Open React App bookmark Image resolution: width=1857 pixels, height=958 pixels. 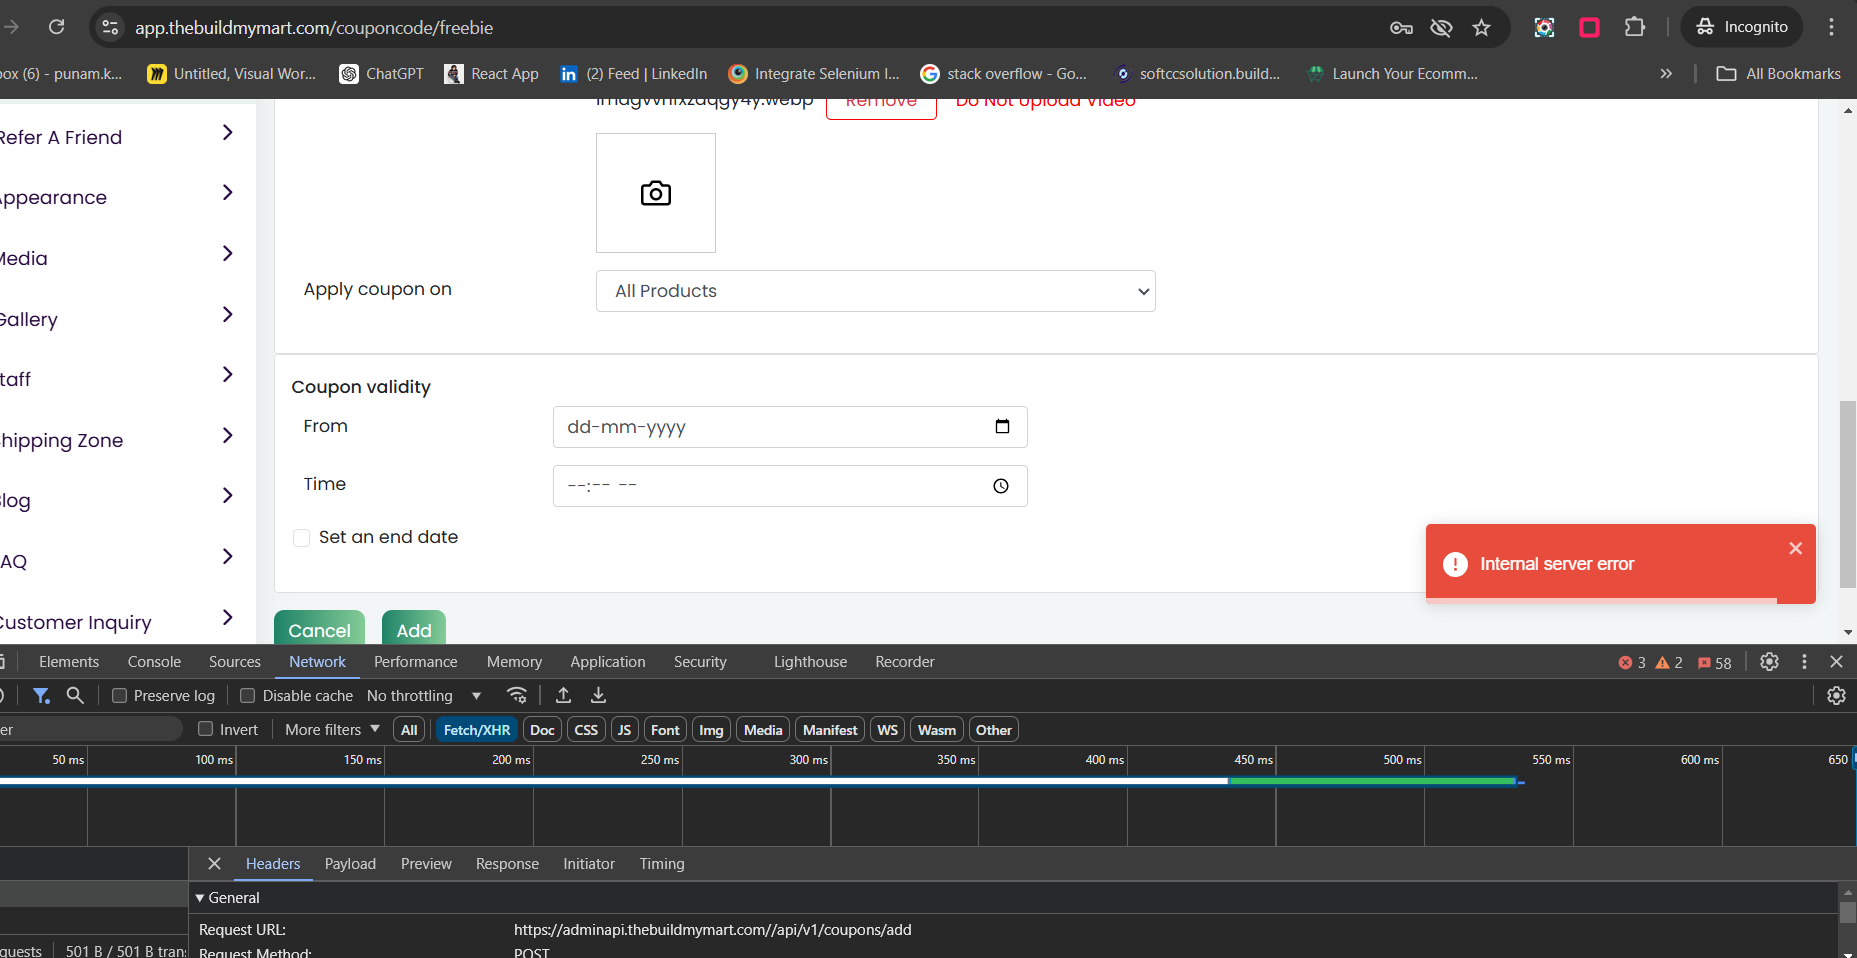pyautogui.click(x=491, y=74)
